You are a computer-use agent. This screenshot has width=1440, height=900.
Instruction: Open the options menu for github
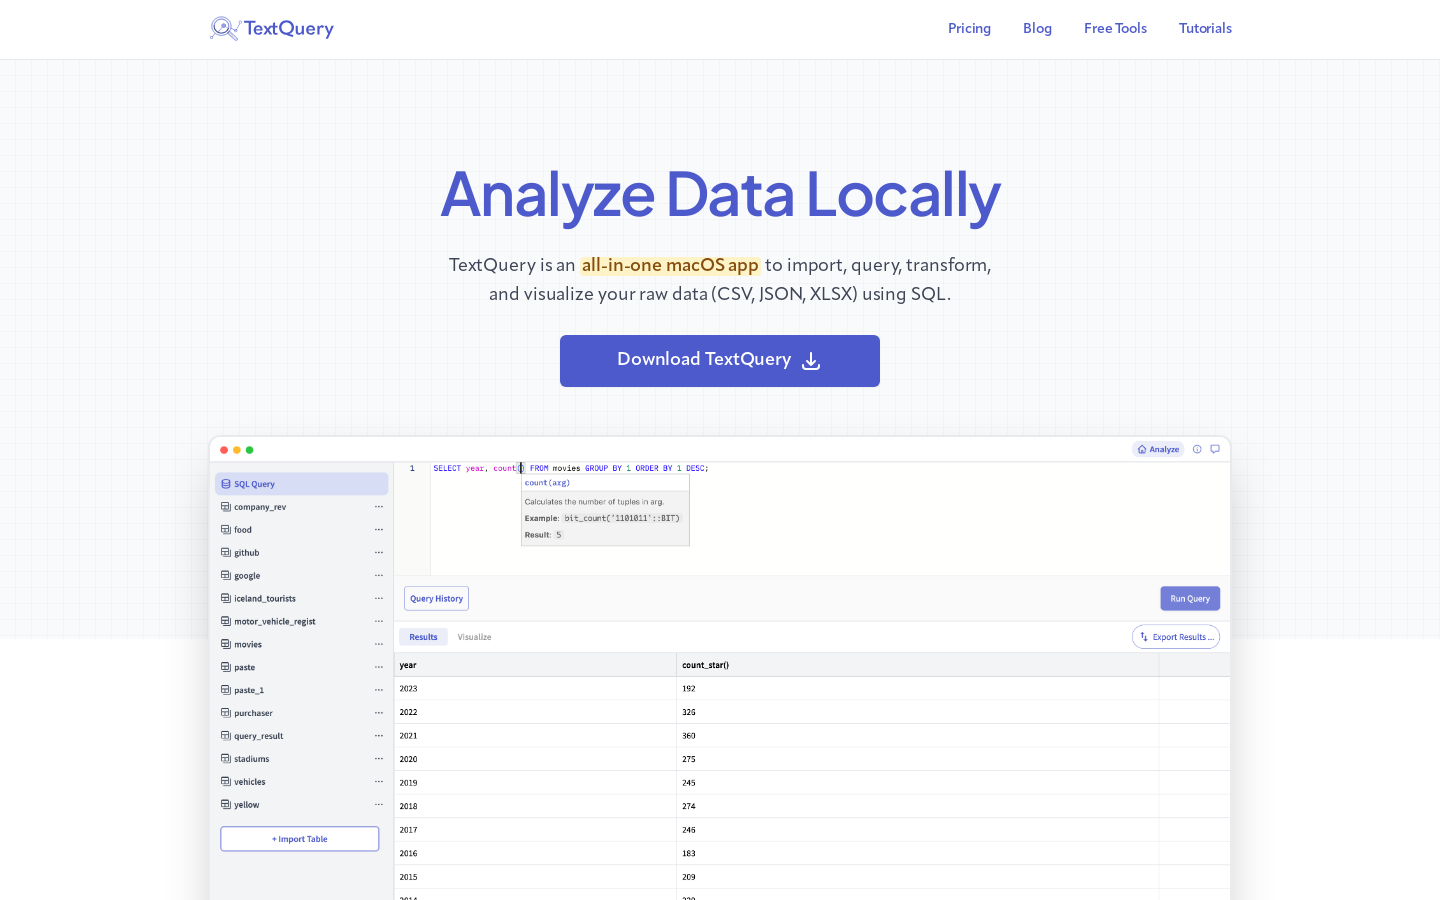(x=379, y=553)
